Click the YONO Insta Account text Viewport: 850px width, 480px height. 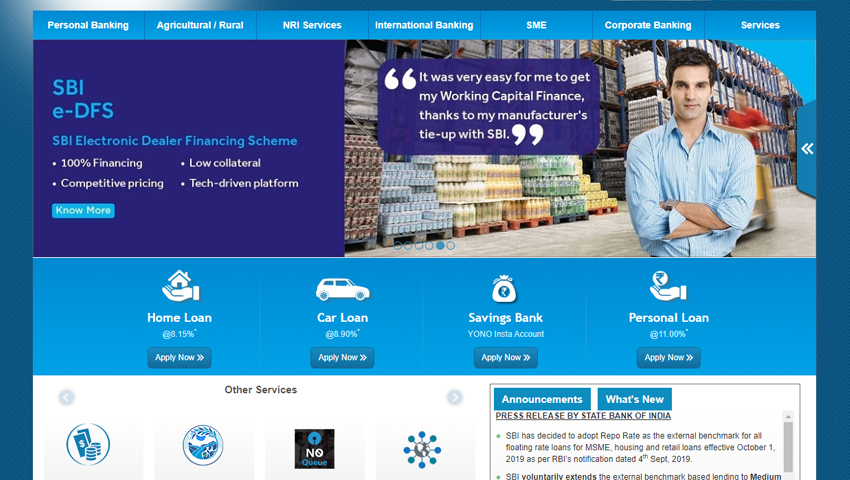506,334
